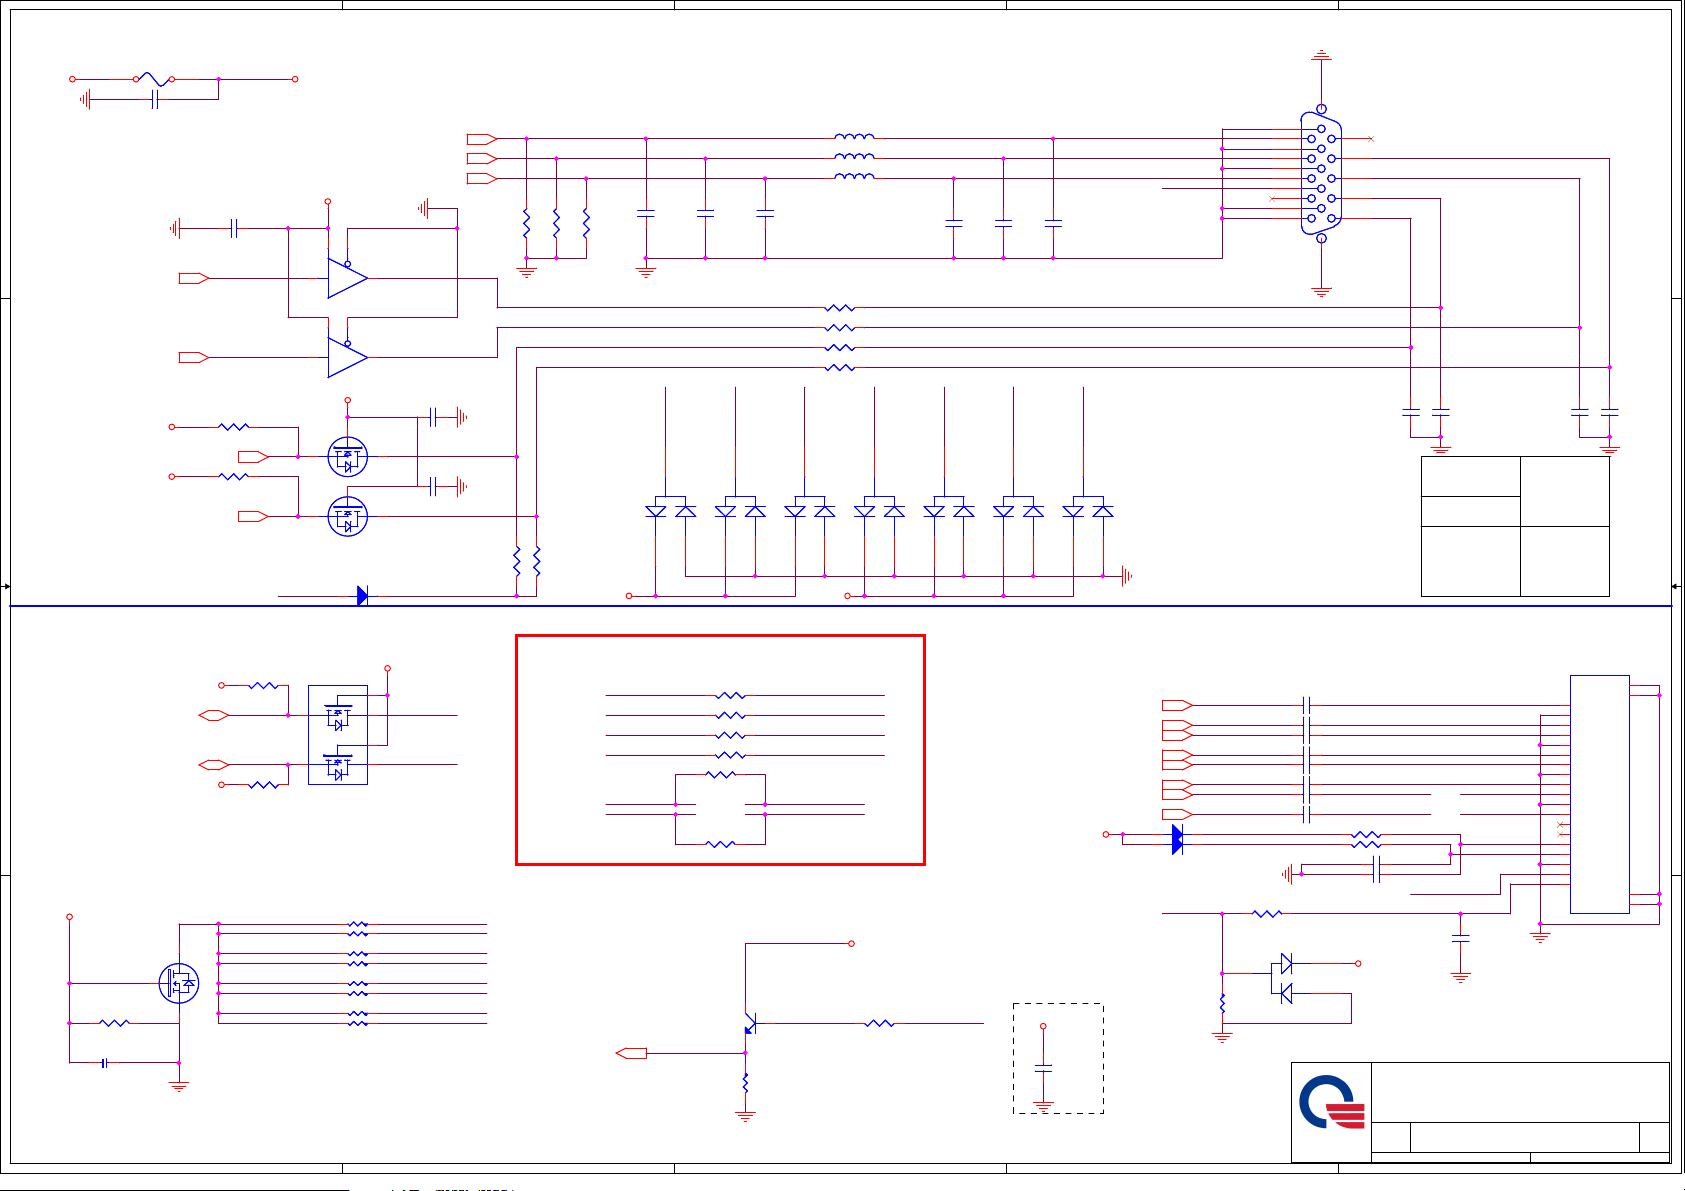Click the lower bidirectional port near the dual MOSFET
This screenshot has width=1685, height=1191.
click(214, 765)
